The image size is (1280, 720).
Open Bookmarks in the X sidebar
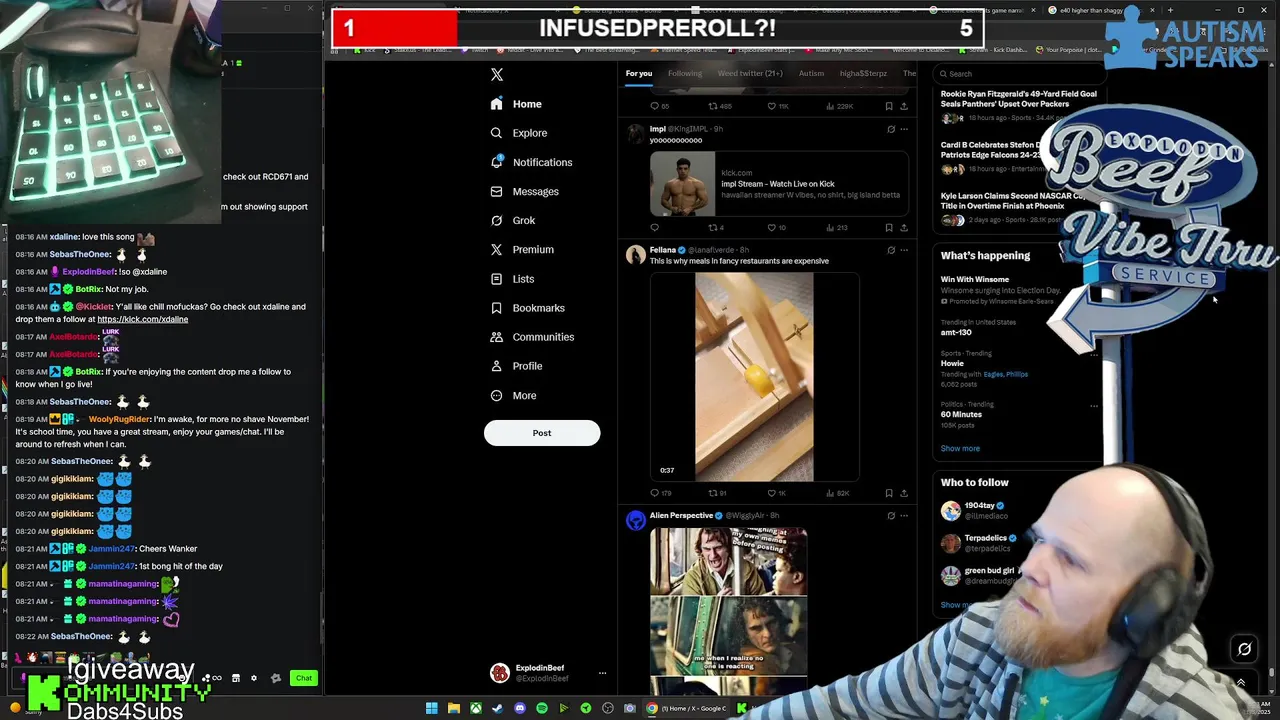(x=527, y=308)
